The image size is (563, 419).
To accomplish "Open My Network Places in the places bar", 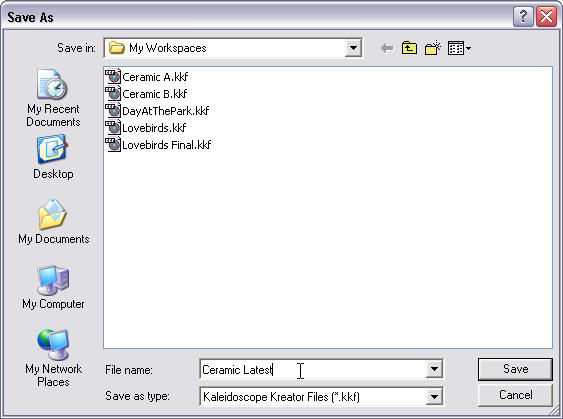I will click(53, 358).
